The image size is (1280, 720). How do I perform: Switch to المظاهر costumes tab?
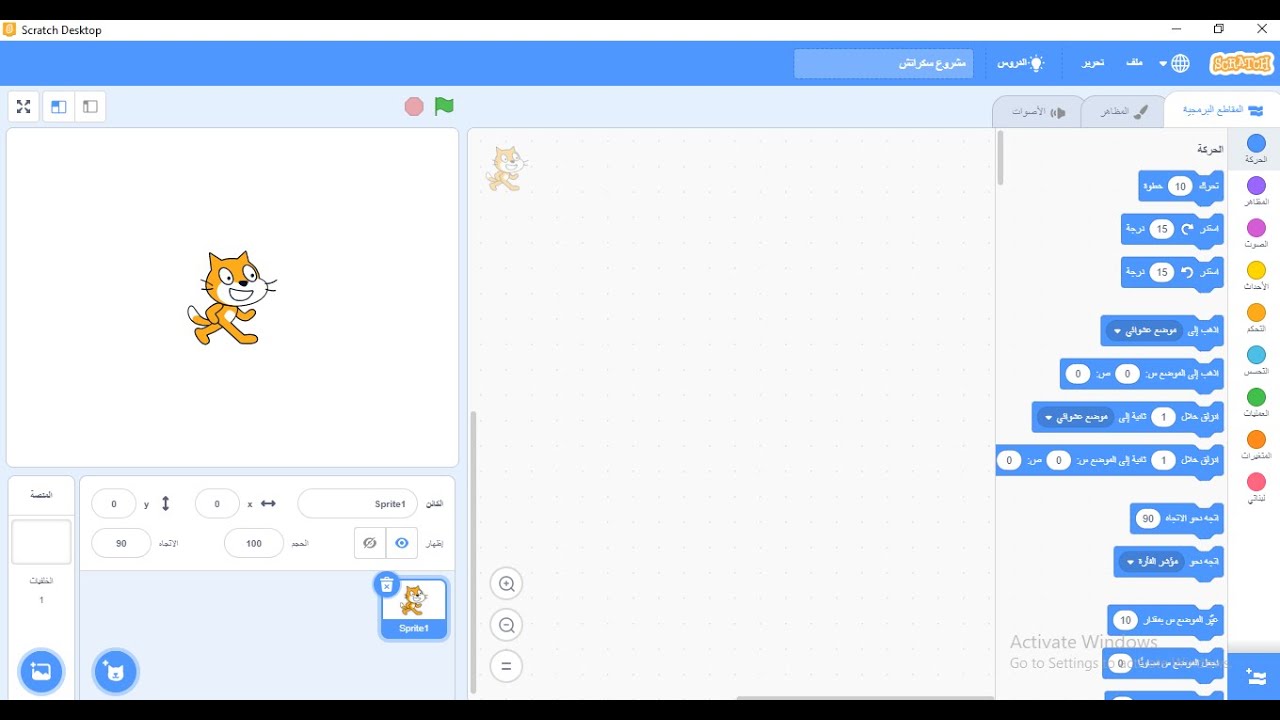coord(1124,111)
